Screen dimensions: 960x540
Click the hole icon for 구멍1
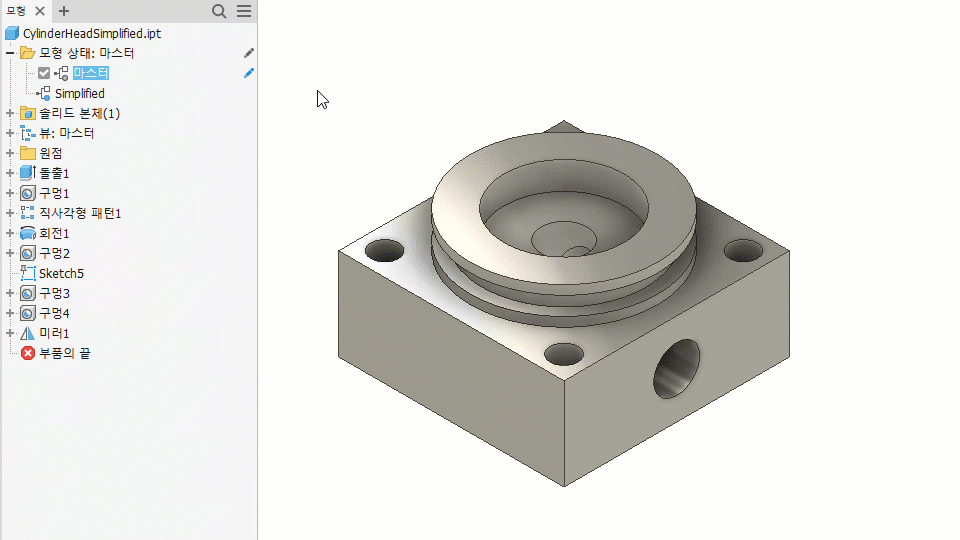tap(28, 193)
